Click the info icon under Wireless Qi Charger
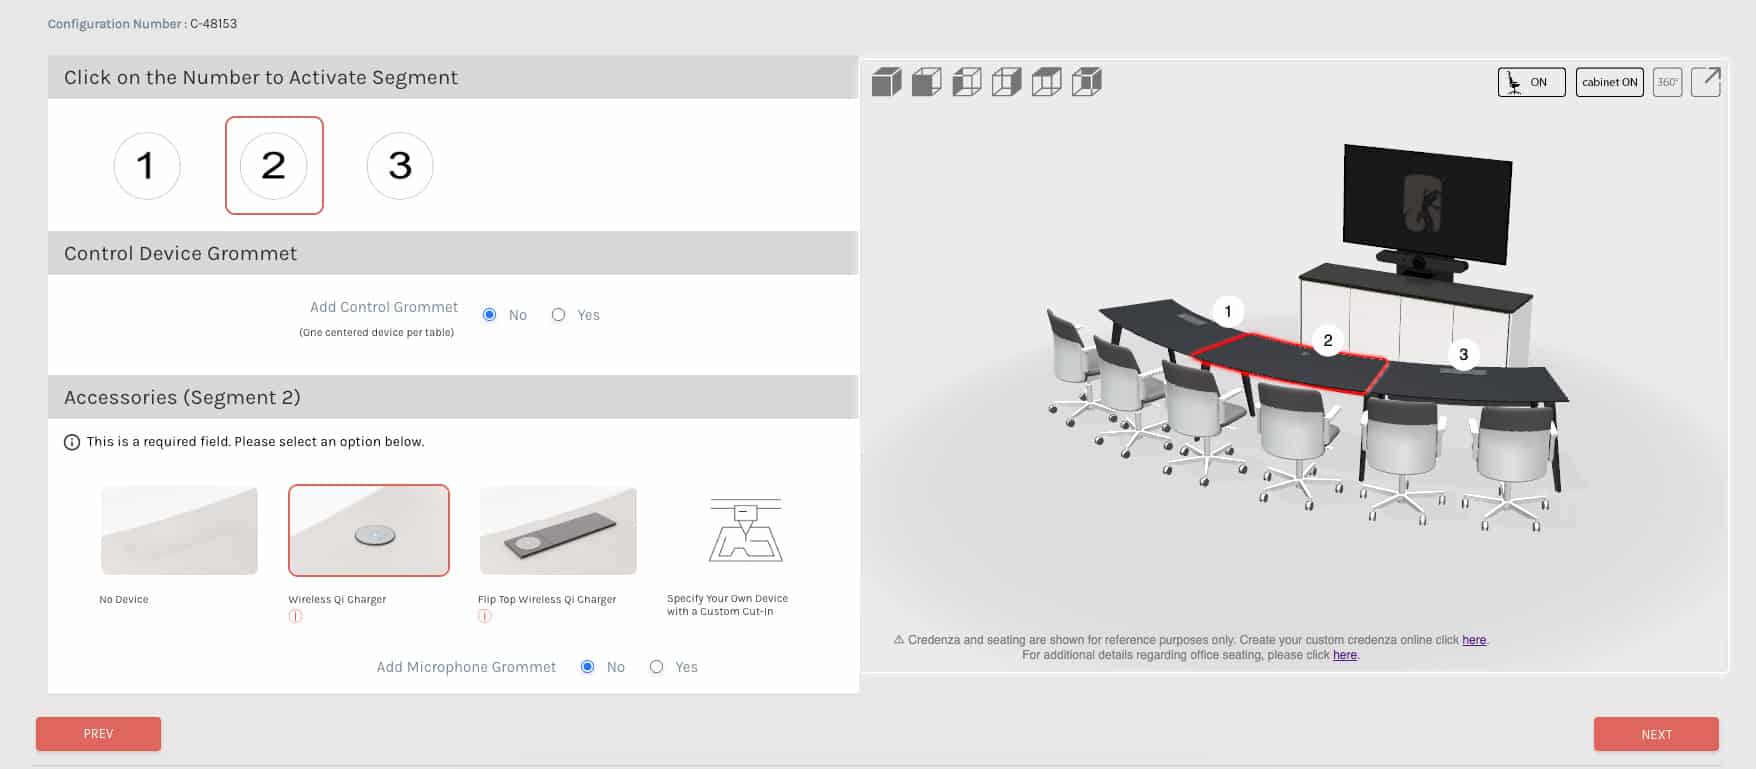 (295, 616)
